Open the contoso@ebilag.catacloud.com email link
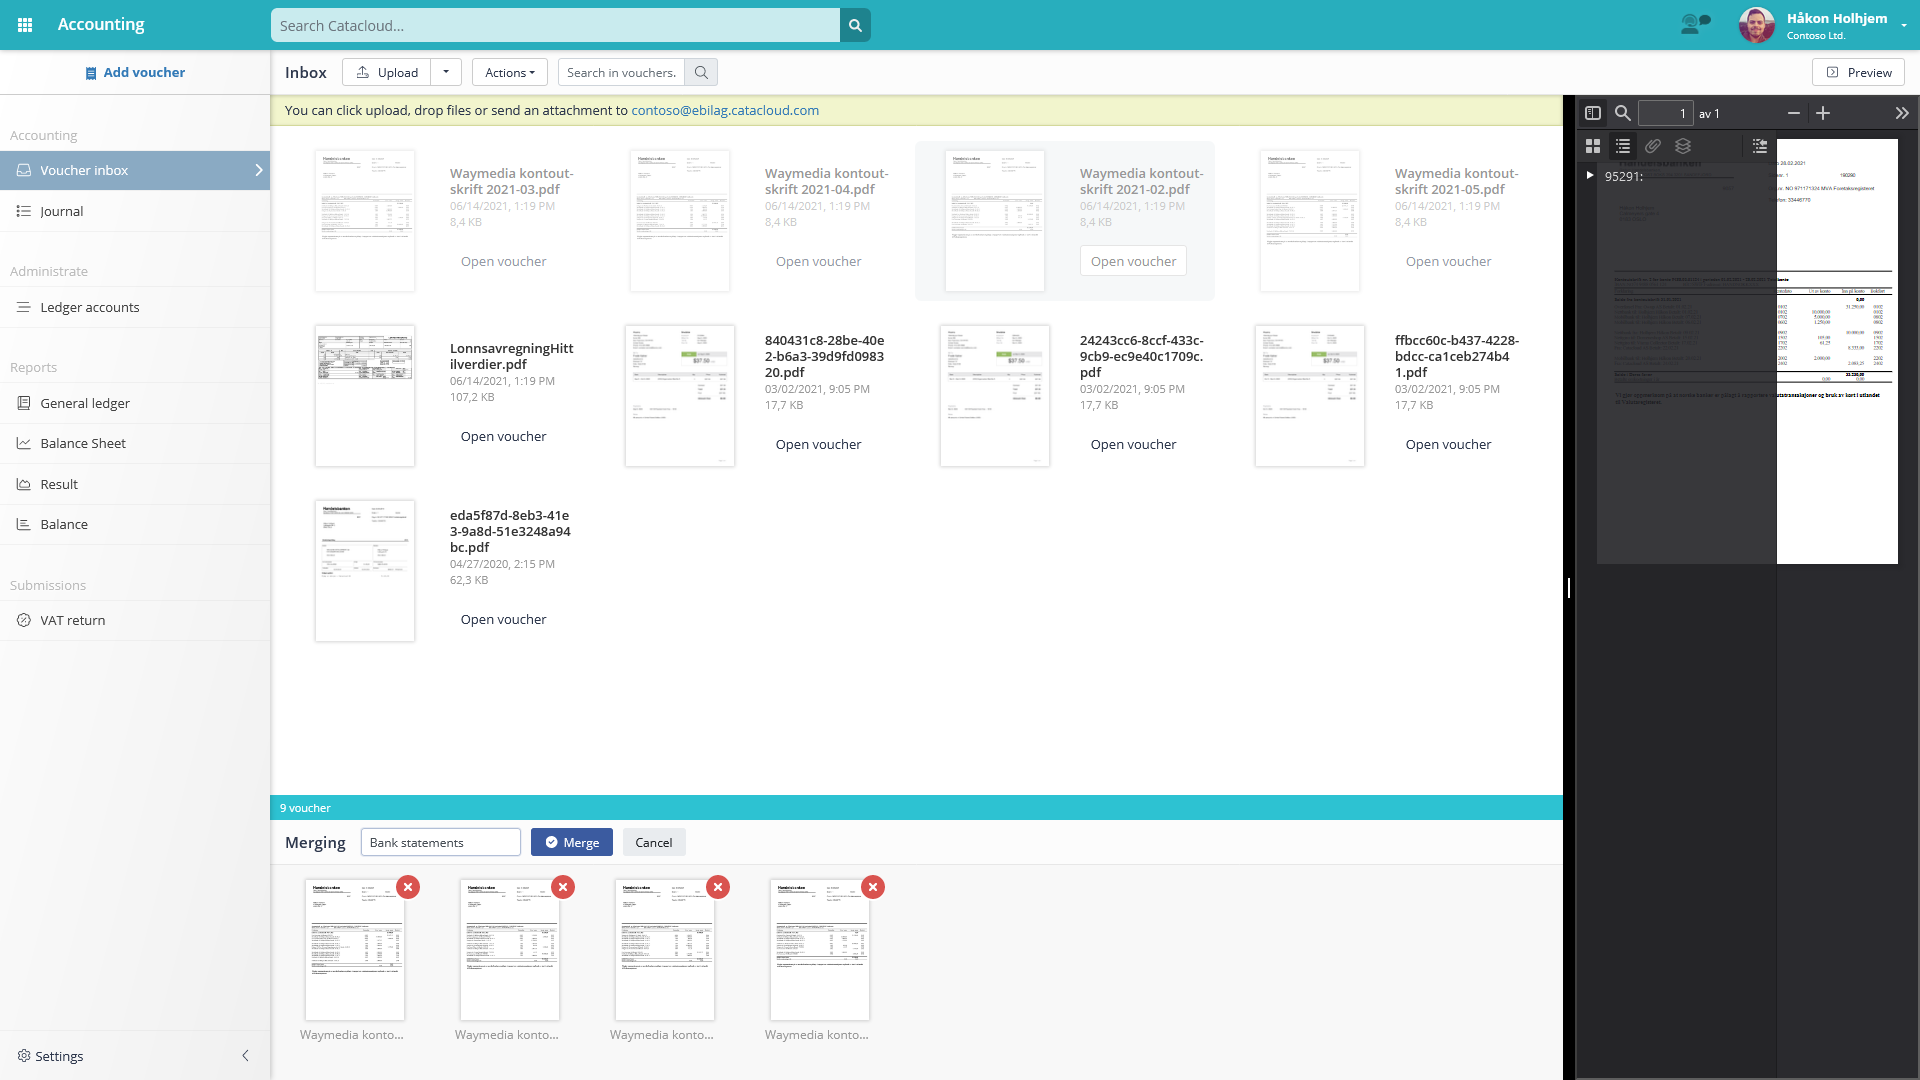The image size is (1920, 1080). pos(725,110)
